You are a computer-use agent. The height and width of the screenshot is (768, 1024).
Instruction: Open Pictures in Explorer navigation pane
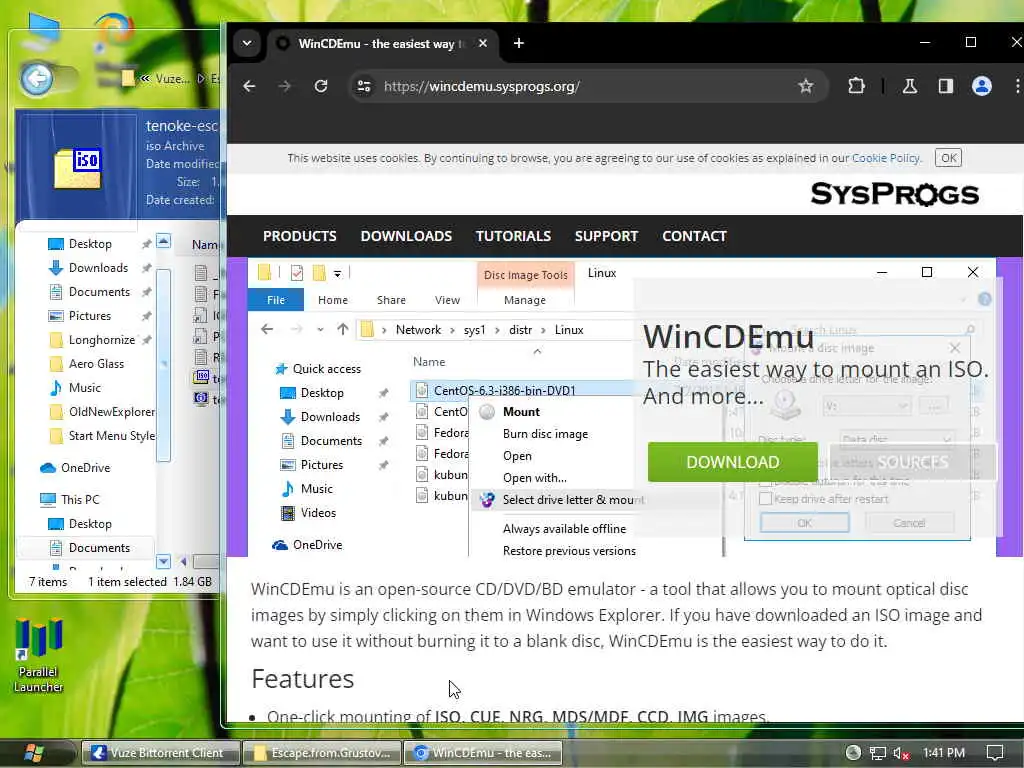[x=89, y=316]
